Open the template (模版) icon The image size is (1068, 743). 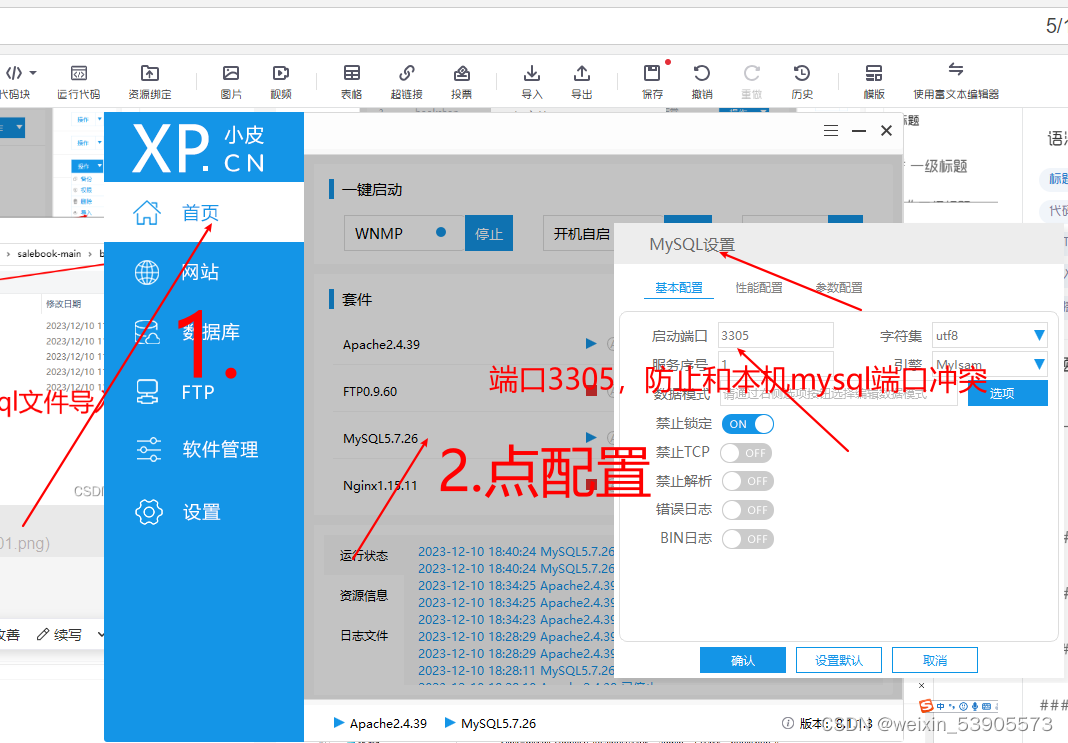[874, 73]
